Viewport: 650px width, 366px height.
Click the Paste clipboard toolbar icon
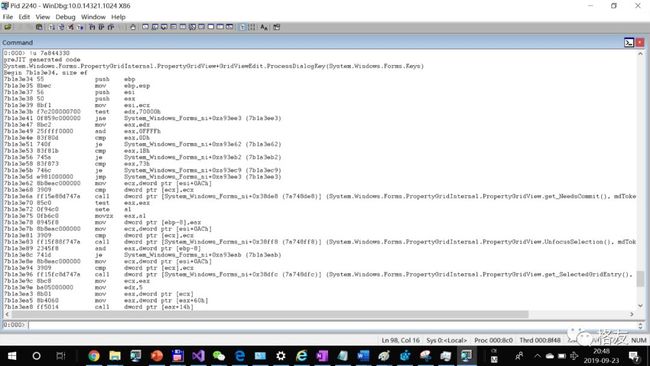39,27
